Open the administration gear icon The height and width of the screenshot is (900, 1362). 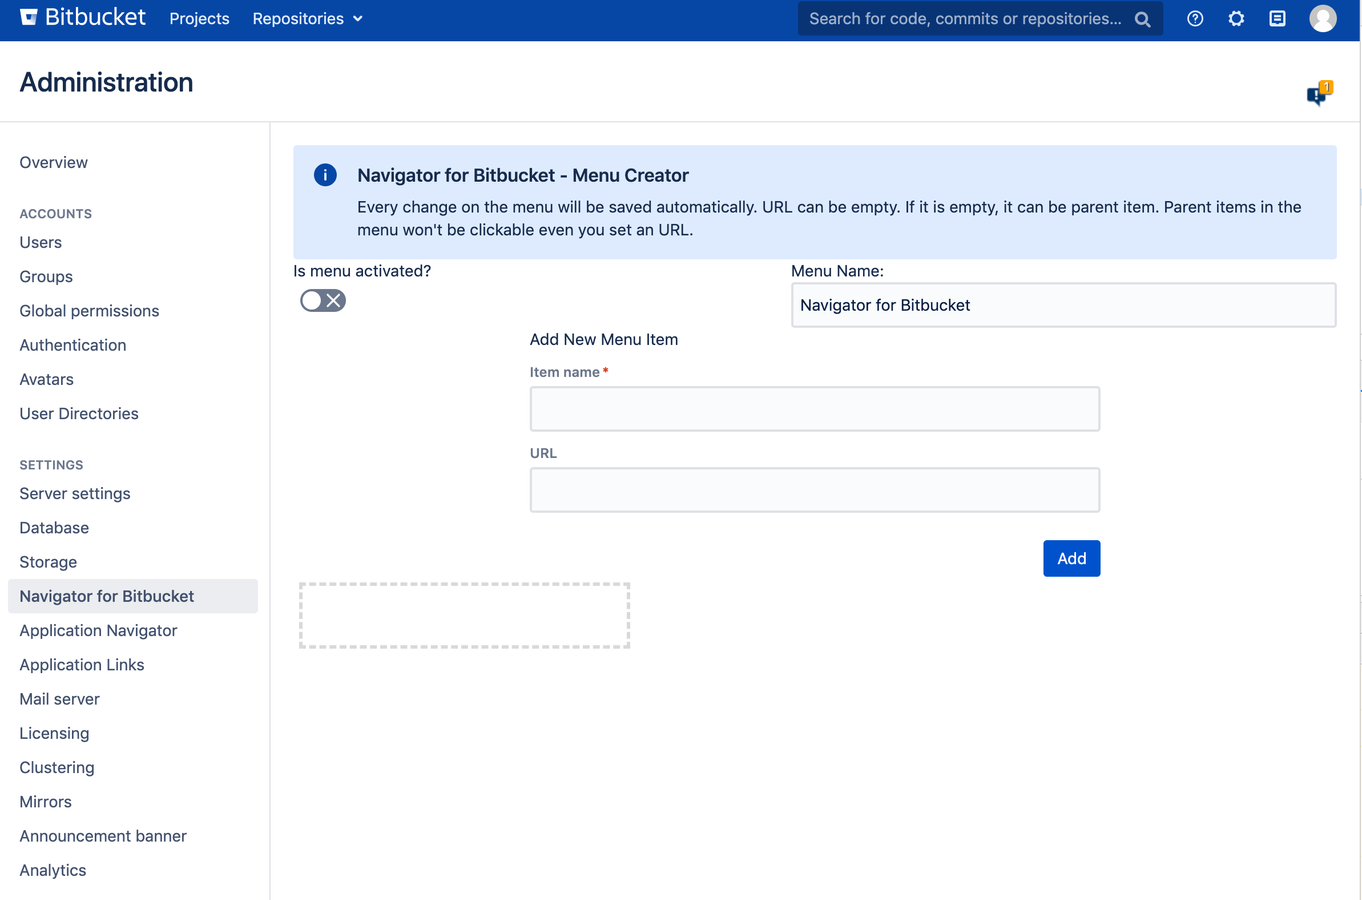(x=1236, y=19)
